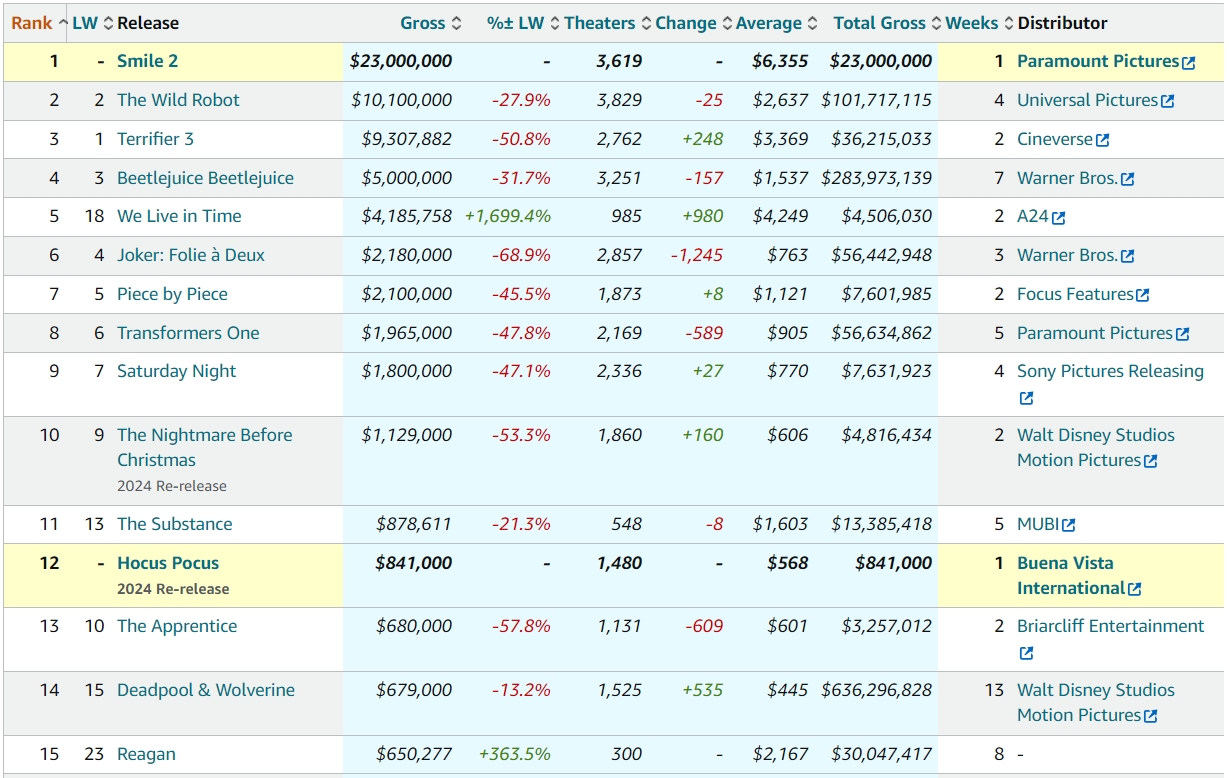Image resolution: width=1229 pixels, height=778 pixels.
Task: Open external link icon under Briarcliff Entertainment
Action: click(x=1026, y=653)
